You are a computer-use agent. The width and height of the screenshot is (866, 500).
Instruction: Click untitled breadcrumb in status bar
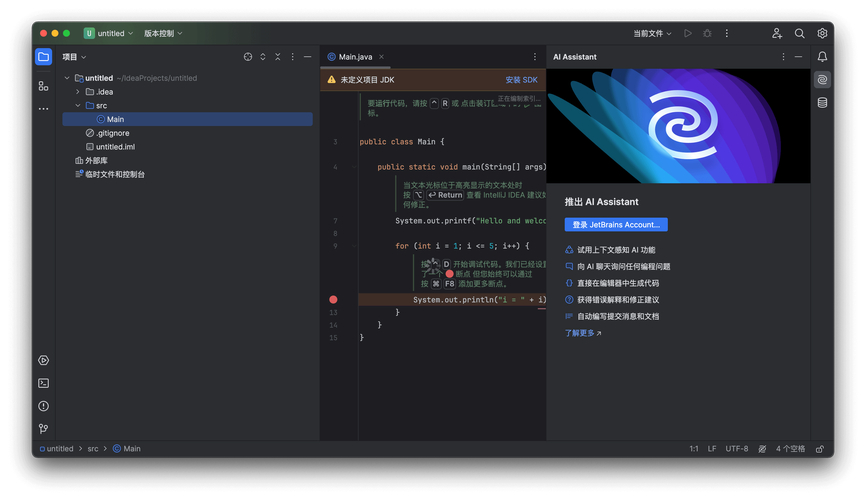[56, 449]
